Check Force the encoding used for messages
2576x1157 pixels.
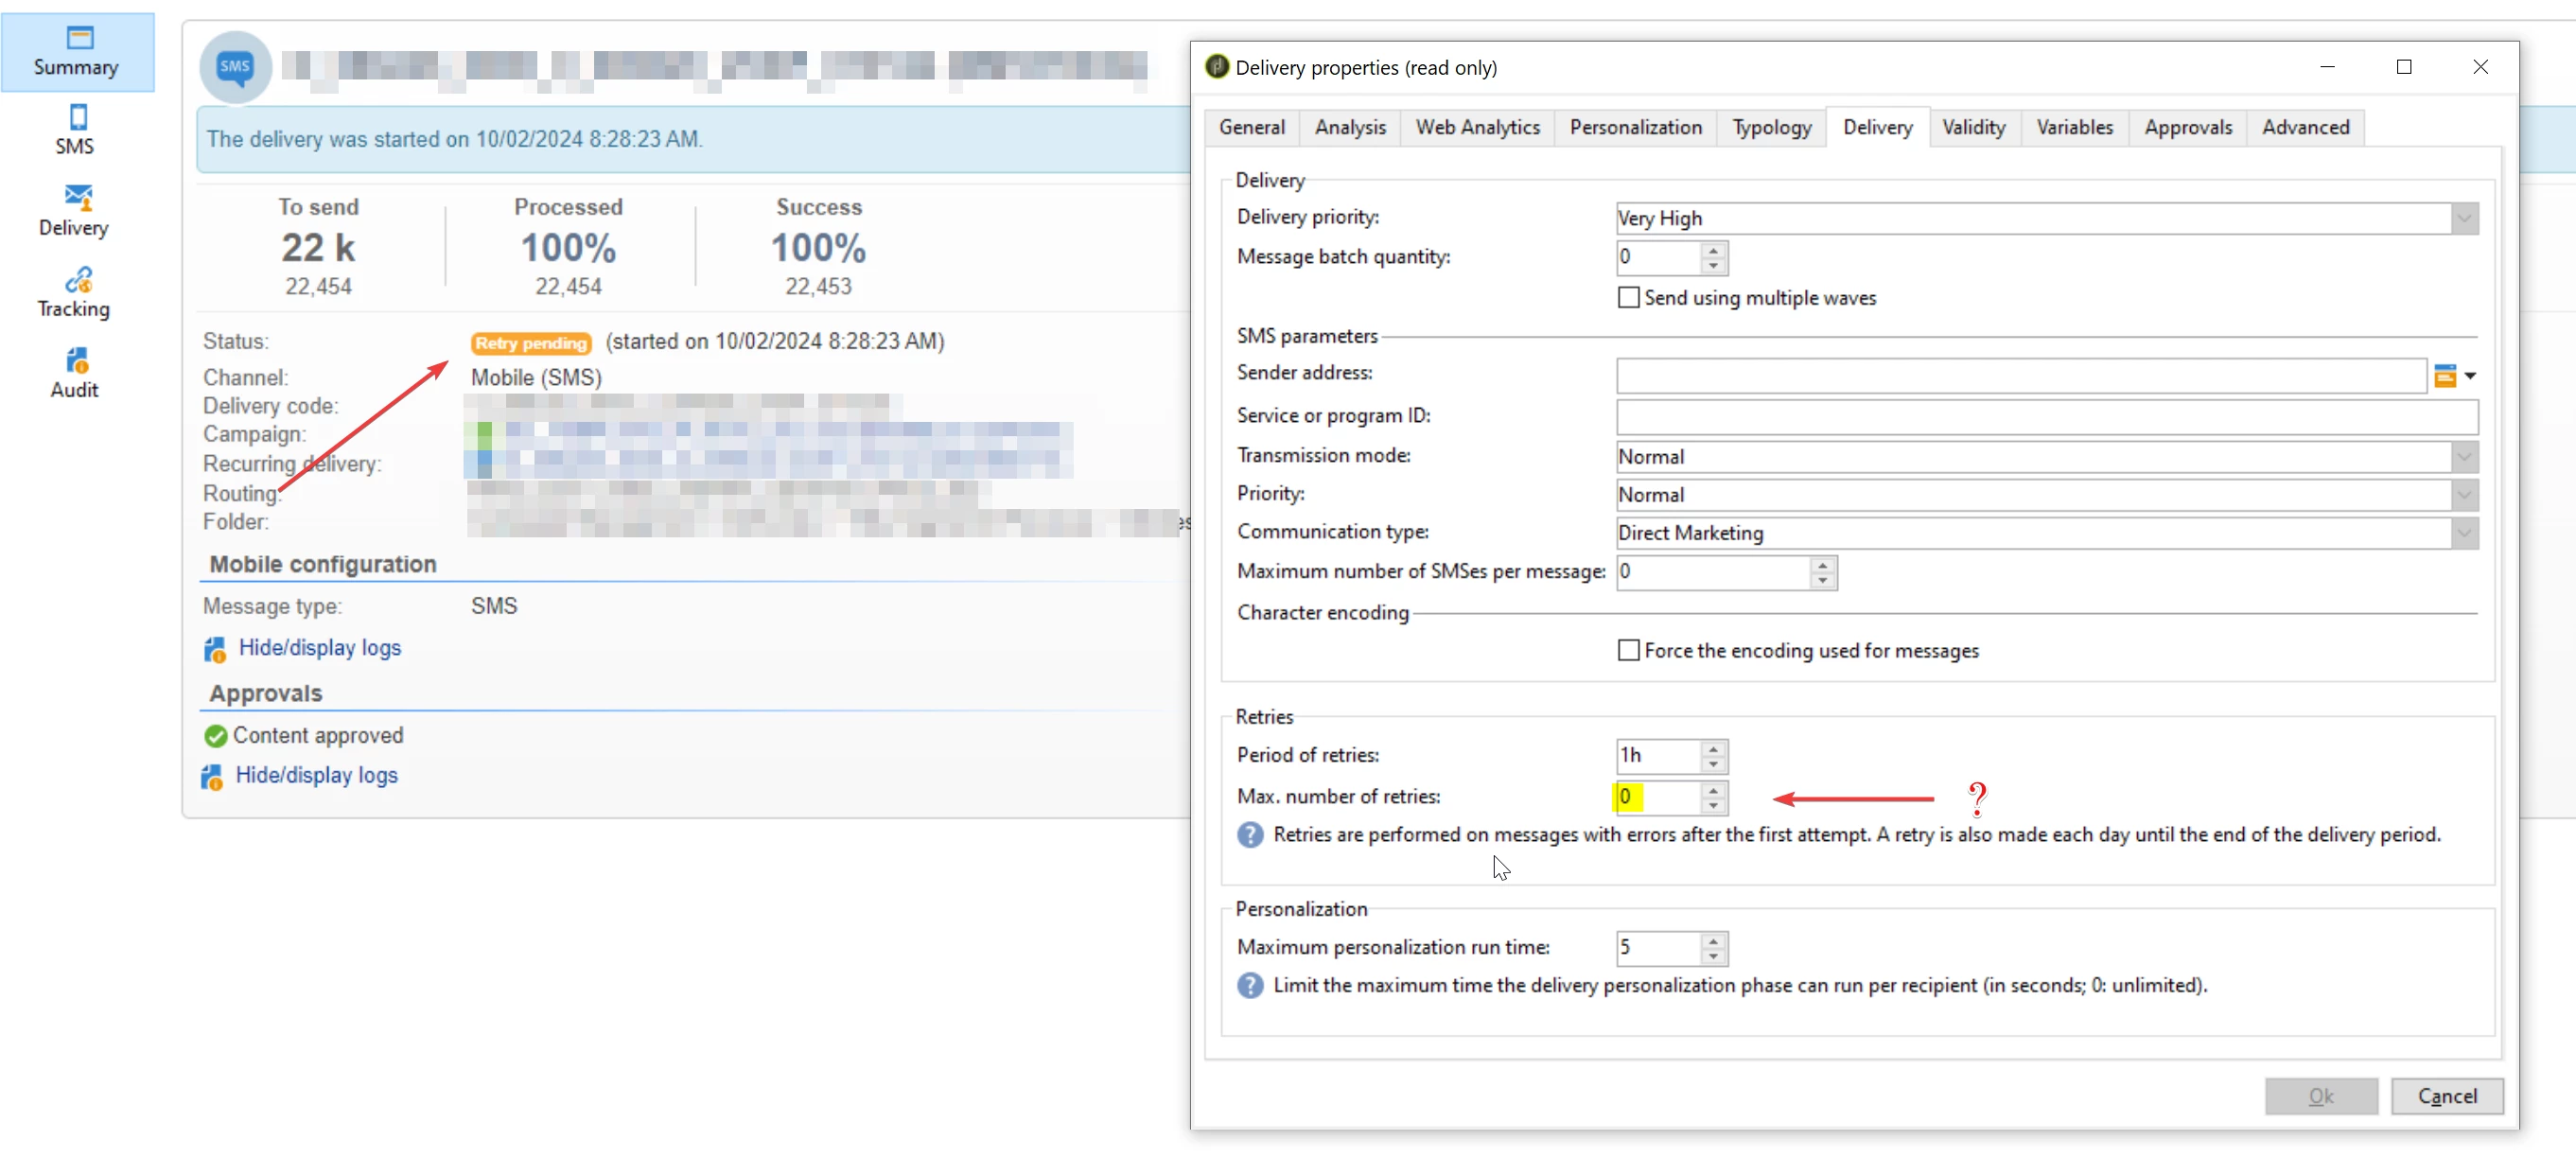point(1628,651)
